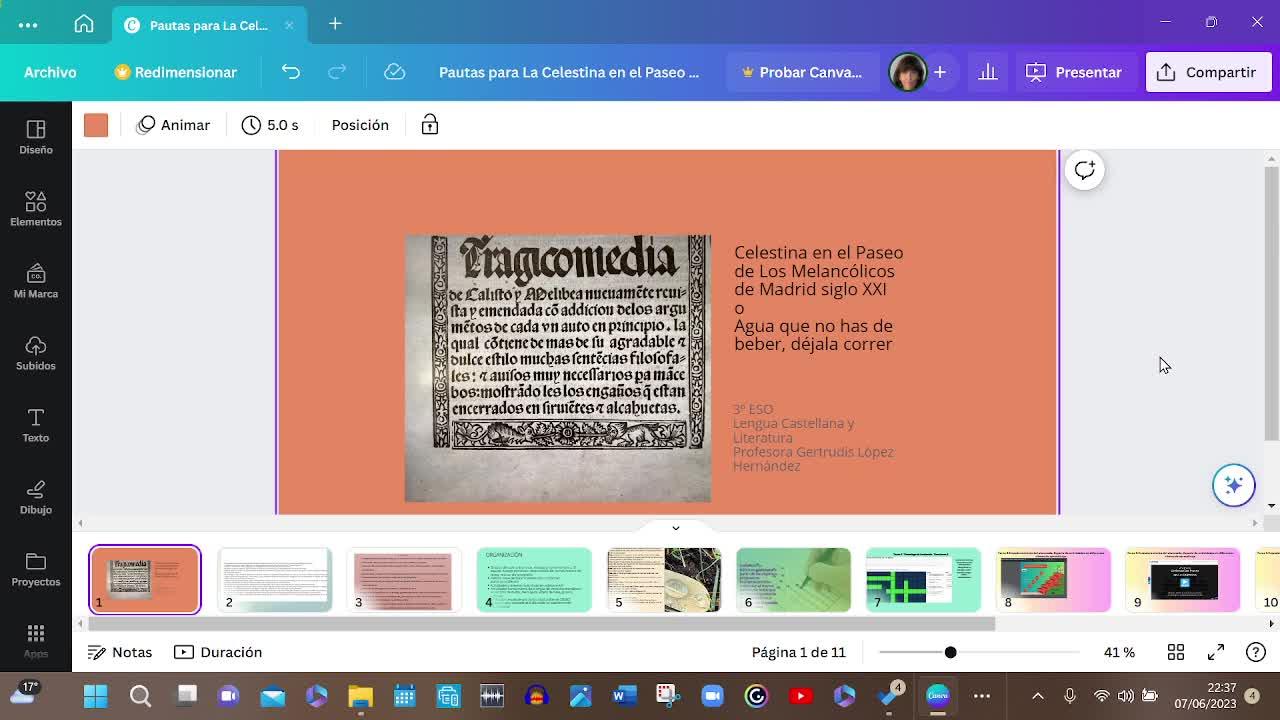Viewport: 1280px width, 720px height.
Task: Undo the last action
Action: pyautogui.click(x=290, y=72)
